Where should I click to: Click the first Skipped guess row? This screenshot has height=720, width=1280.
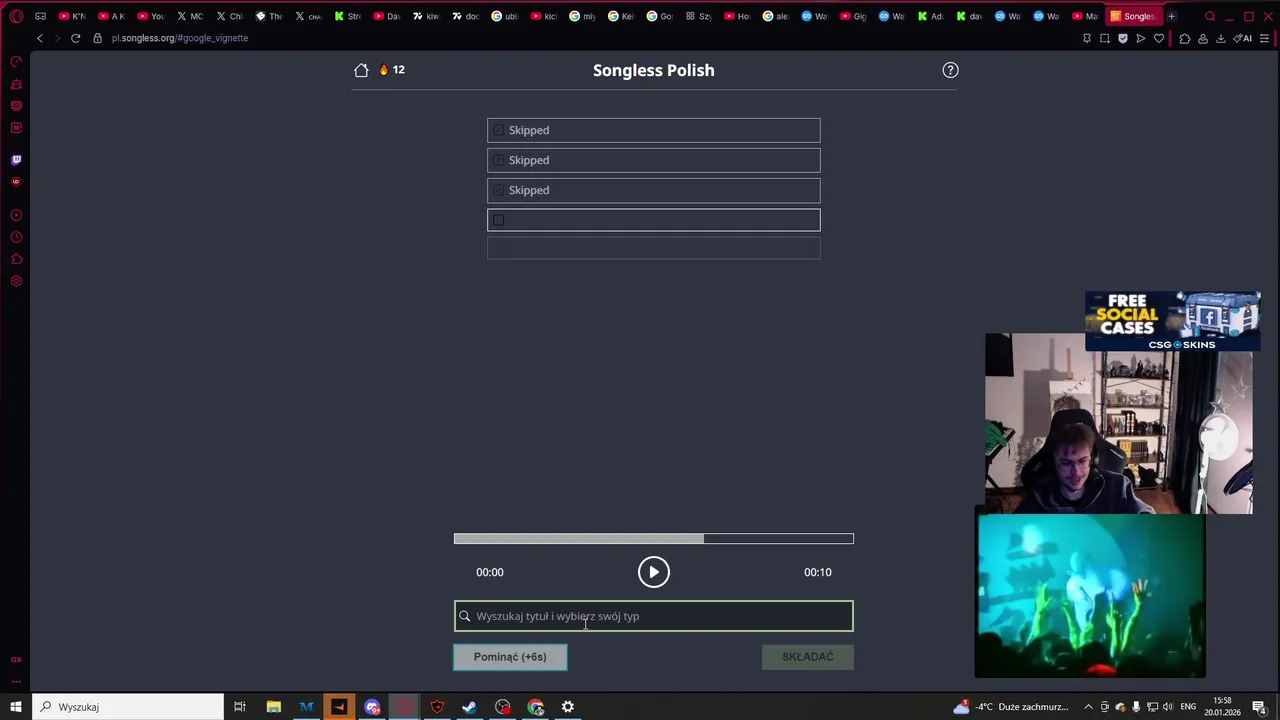click(x=654, y=130)
